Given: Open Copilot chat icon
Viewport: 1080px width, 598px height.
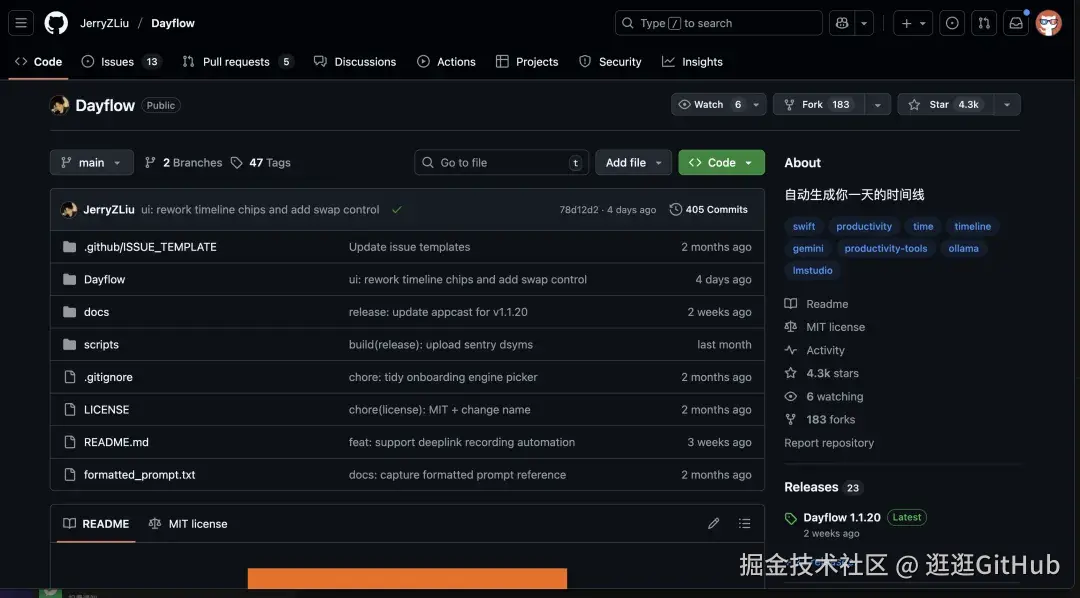Looking at the screenshot, I should point(842,23).
